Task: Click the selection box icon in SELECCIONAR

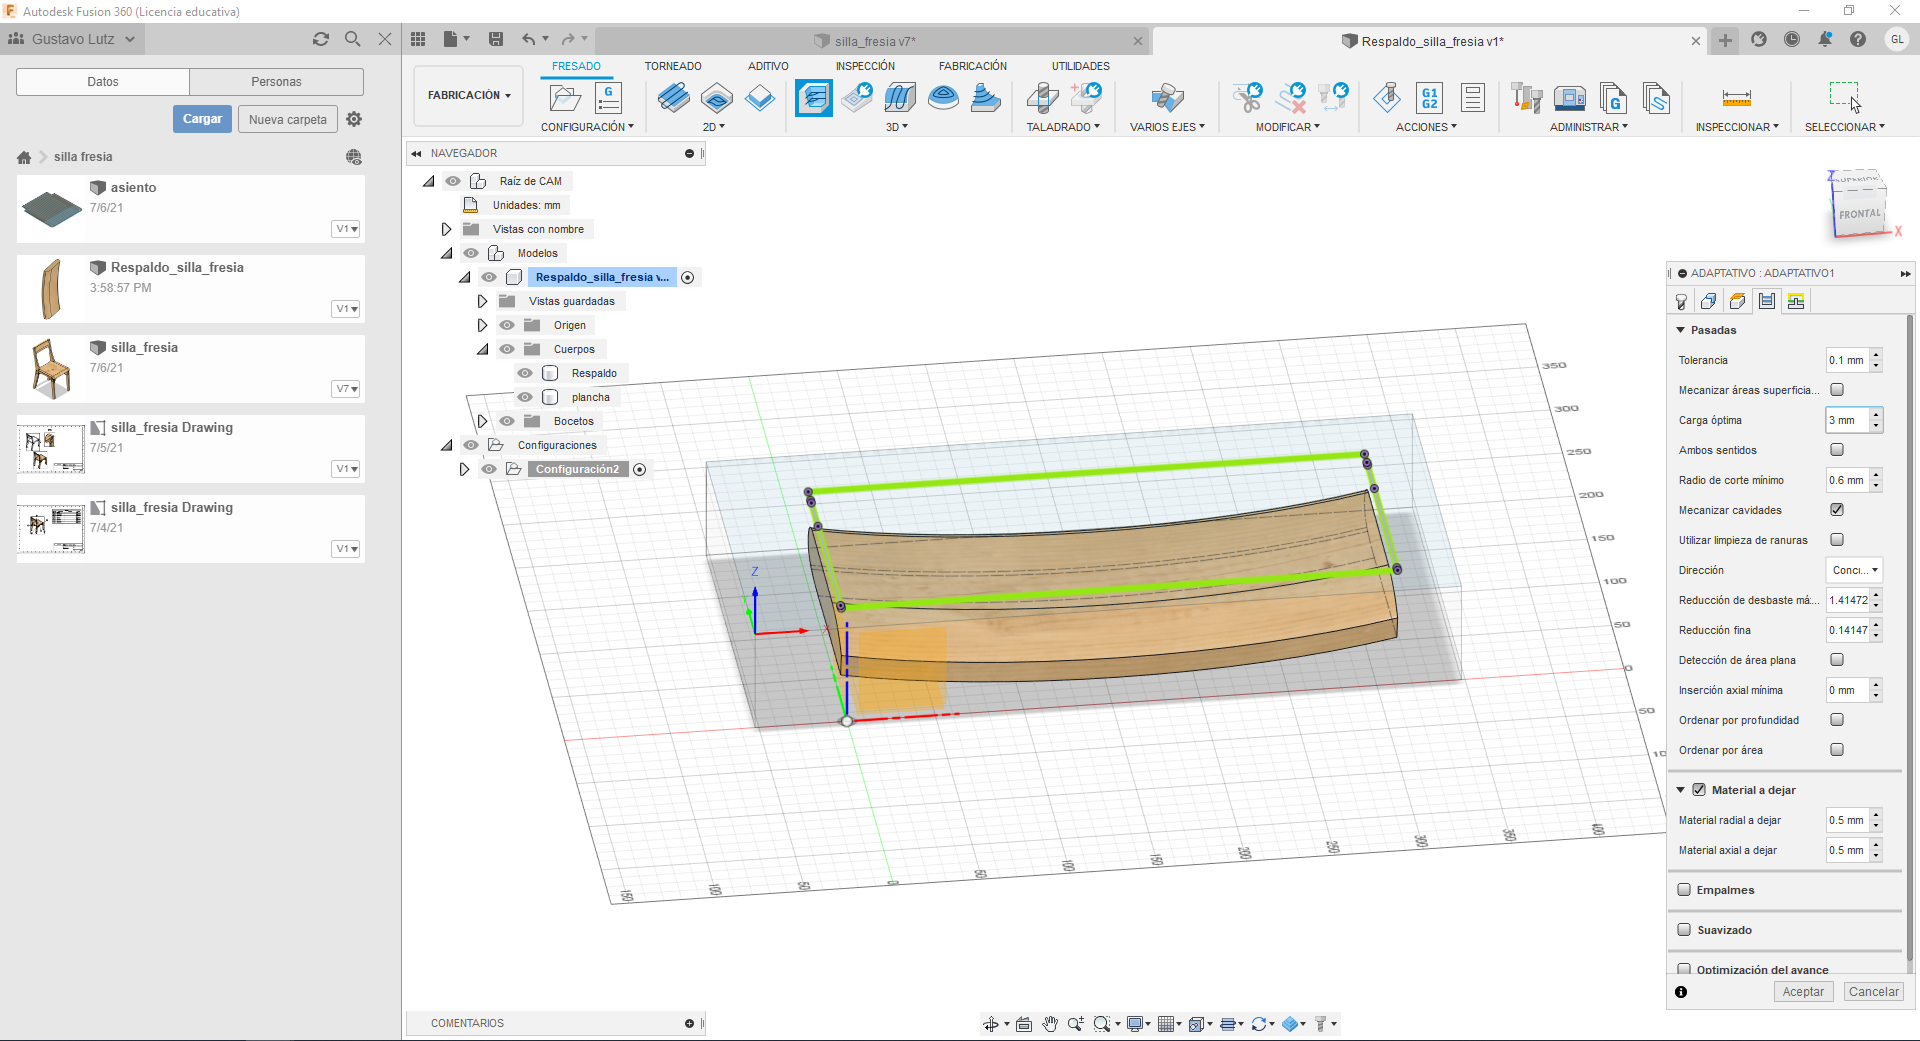Action: 1845,98
